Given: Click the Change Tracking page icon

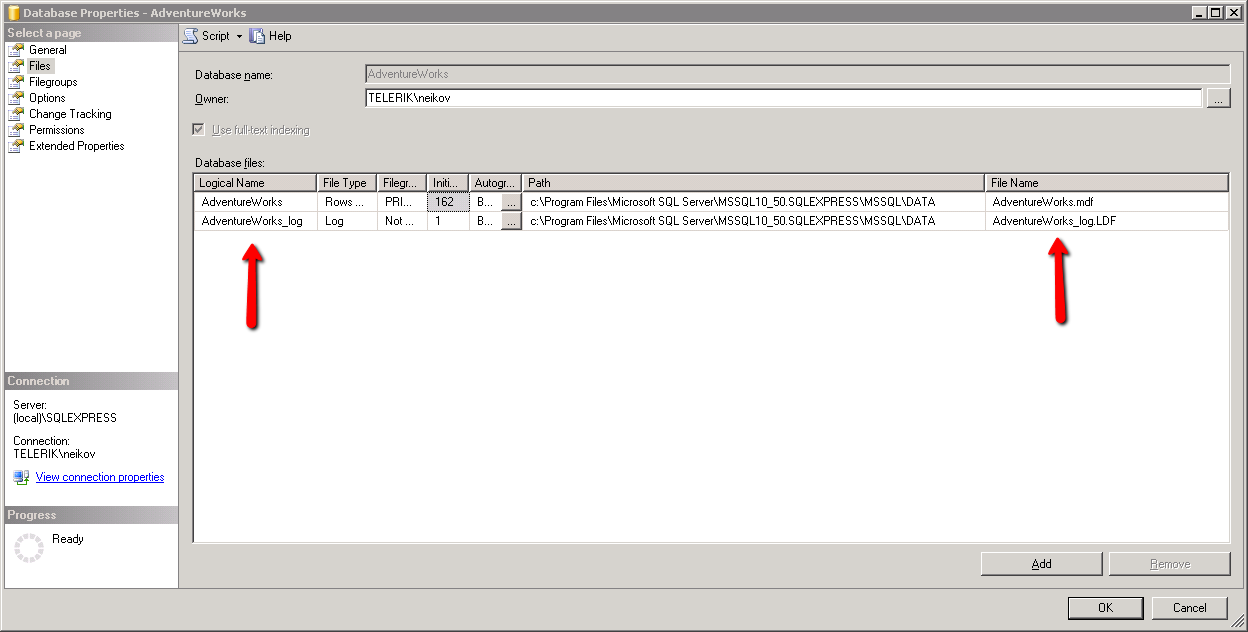Looking at the screenshot, I should tap(16, 114).
